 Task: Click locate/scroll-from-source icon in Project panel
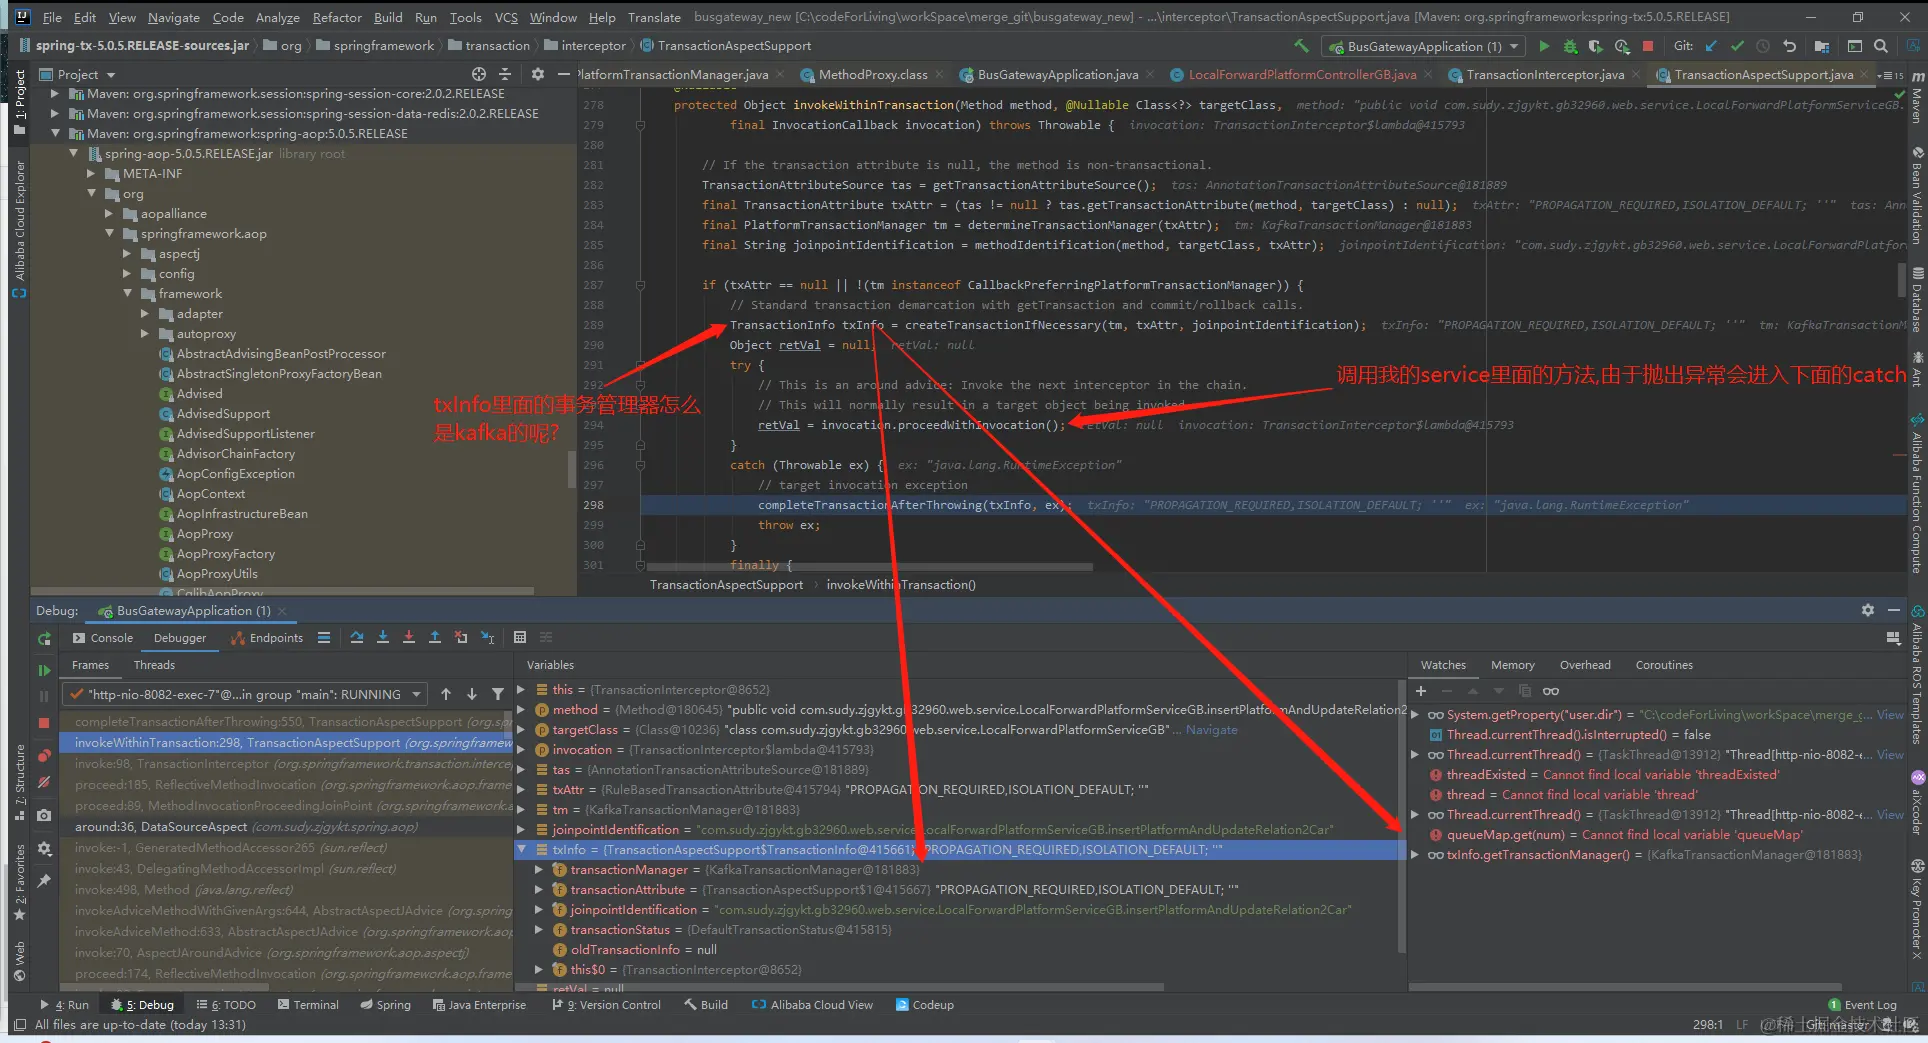[479, 74]
